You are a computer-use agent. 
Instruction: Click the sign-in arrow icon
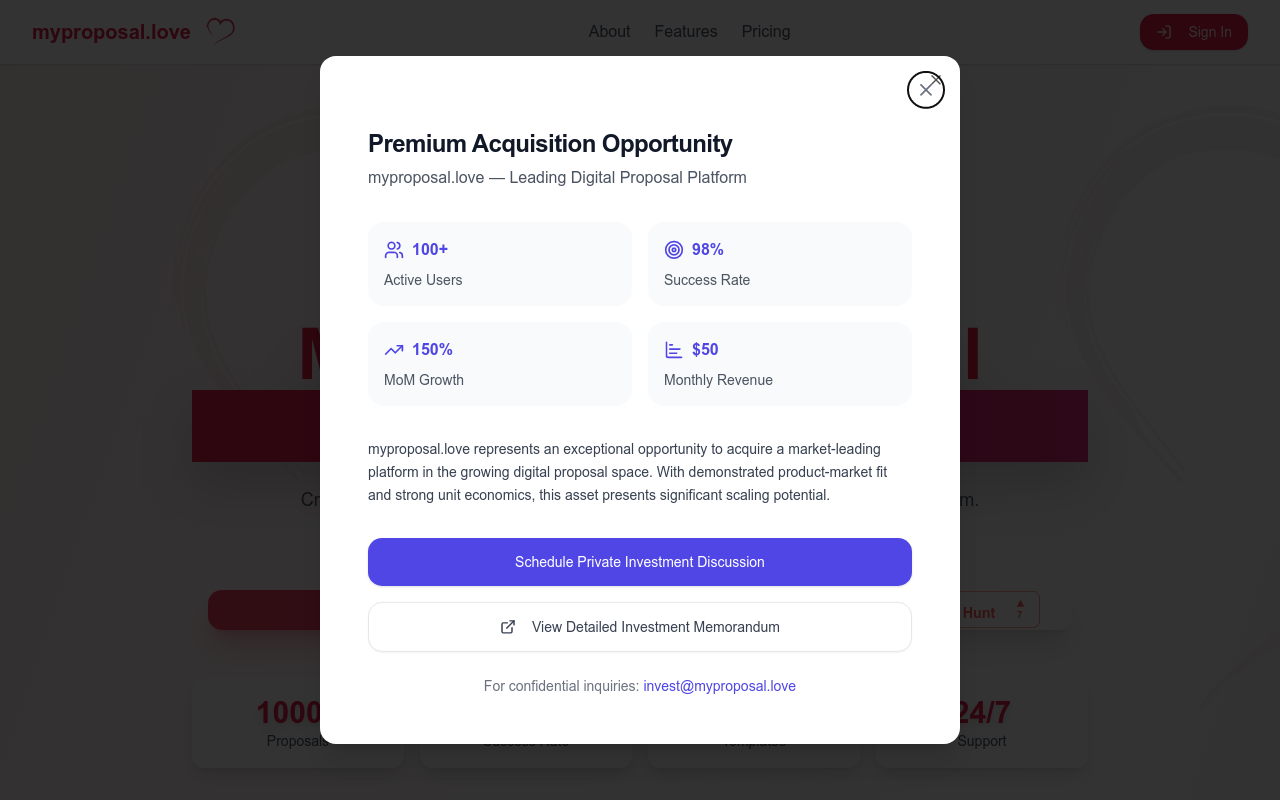[x=1164, y=32]
